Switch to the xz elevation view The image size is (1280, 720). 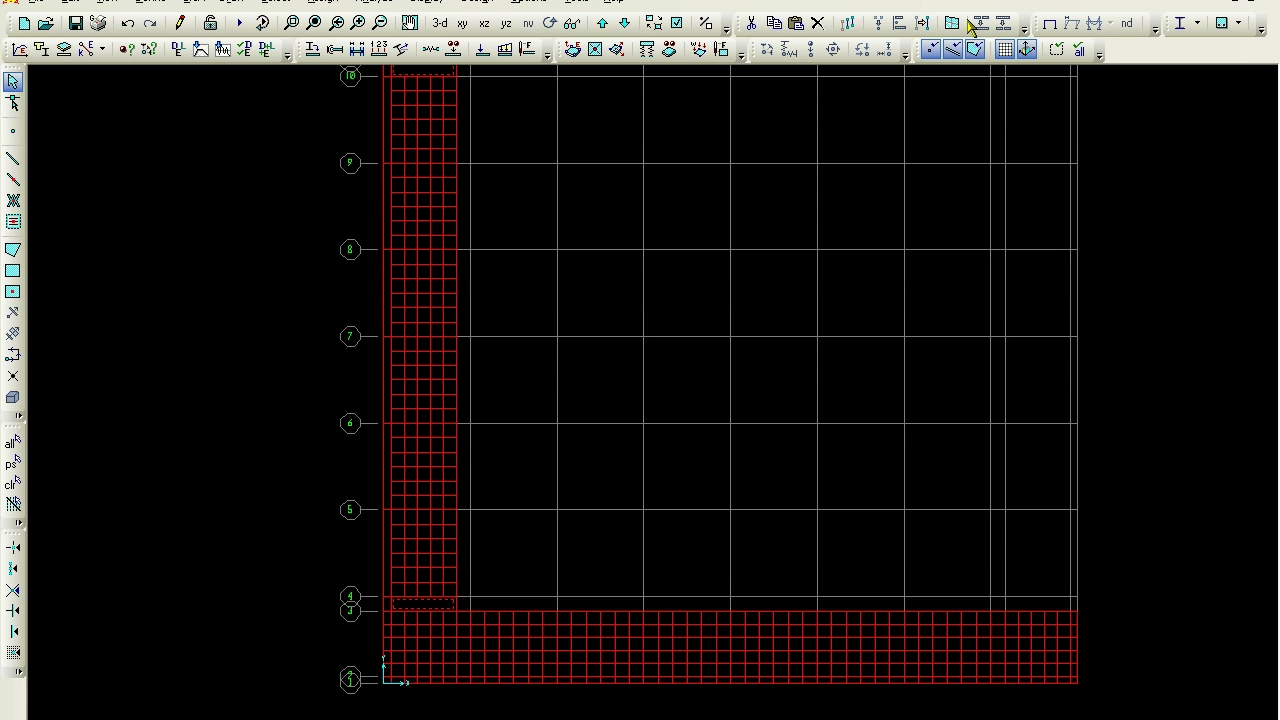point(484,23)
